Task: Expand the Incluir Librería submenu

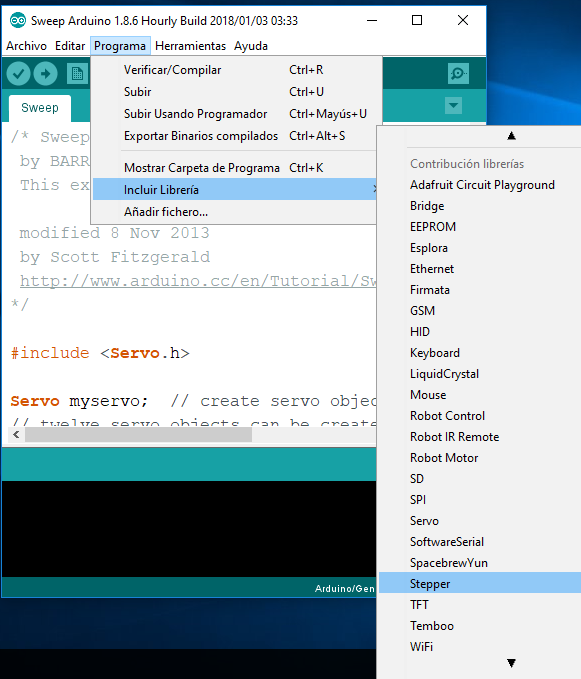Action: pos(234,190)
